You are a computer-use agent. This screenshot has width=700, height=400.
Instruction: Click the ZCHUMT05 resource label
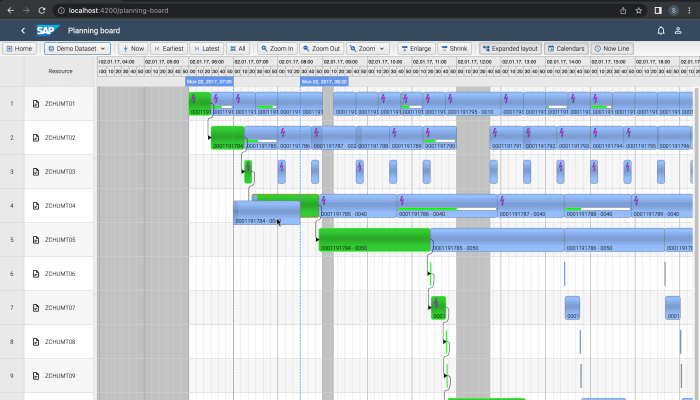point(60,240)
